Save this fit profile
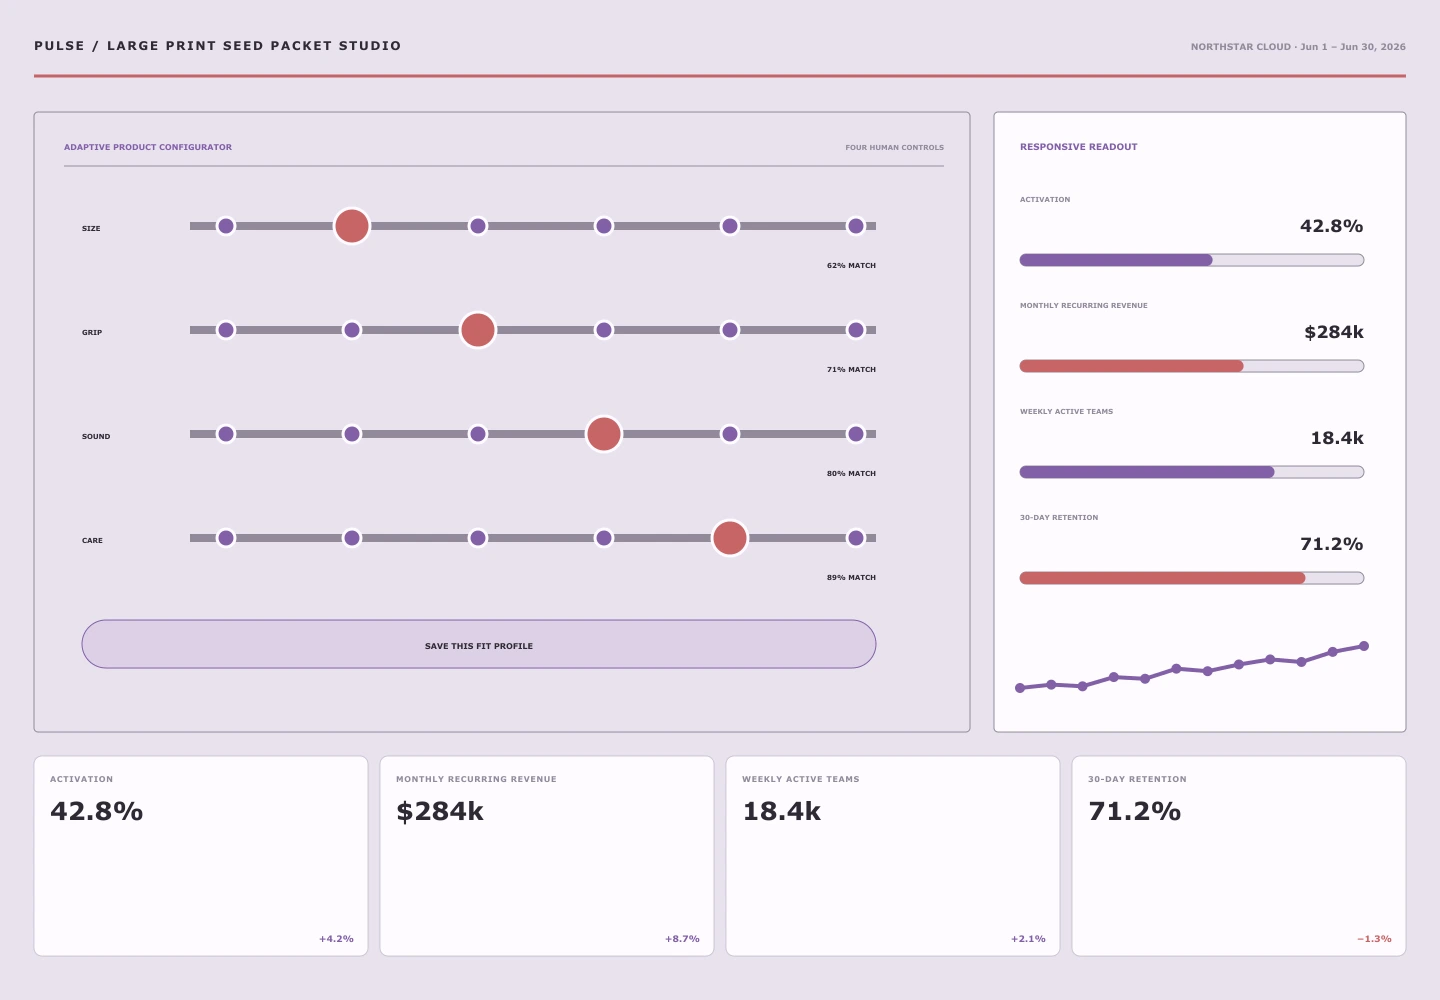The width and height of the screenshot is (1440, 1000). click(x=479, y=644)
